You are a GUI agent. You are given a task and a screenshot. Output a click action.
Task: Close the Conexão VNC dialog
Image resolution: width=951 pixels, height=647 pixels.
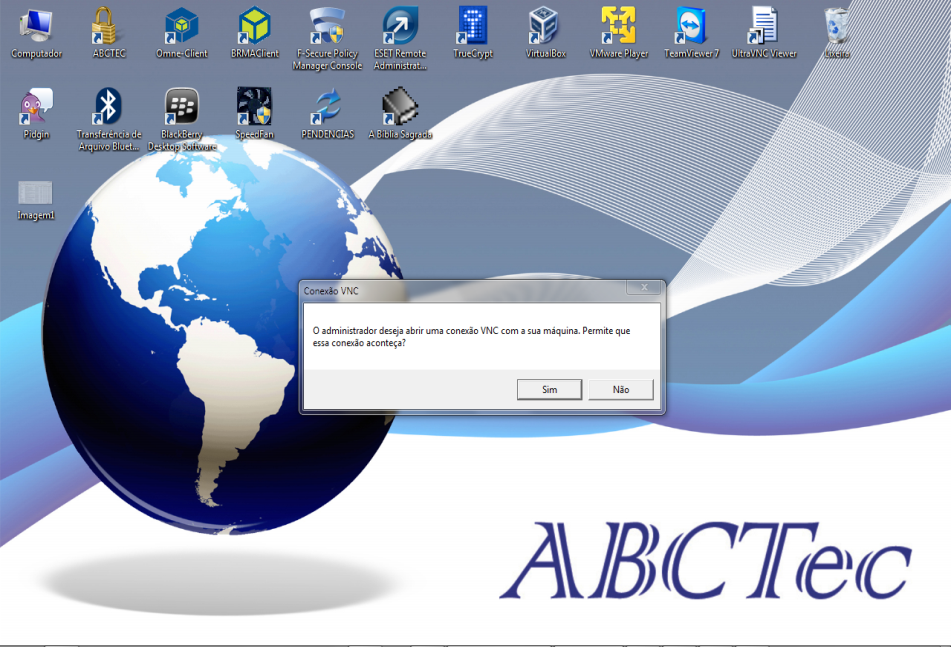coord(645,287)
